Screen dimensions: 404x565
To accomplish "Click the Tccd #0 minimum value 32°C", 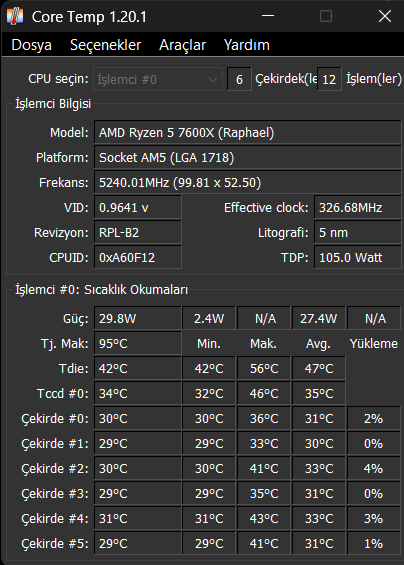I will tap(209, 393).
